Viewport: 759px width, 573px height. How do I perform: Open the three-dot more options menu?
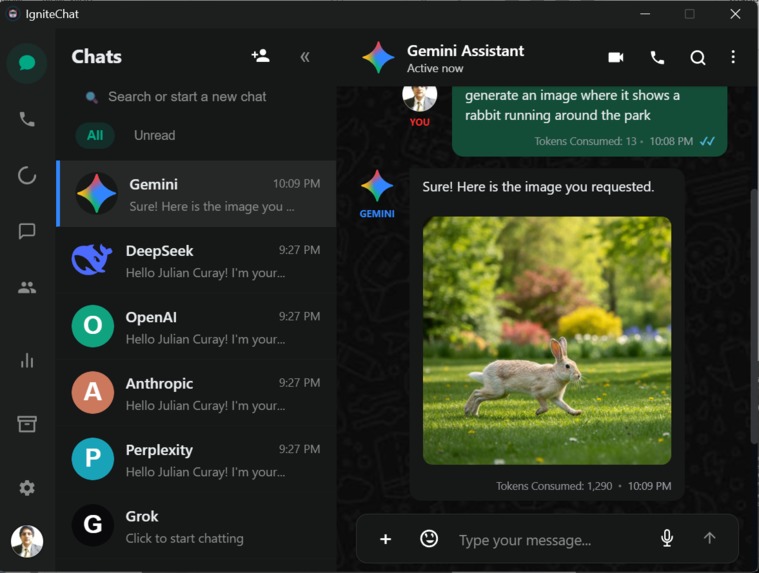click(733, 57)
